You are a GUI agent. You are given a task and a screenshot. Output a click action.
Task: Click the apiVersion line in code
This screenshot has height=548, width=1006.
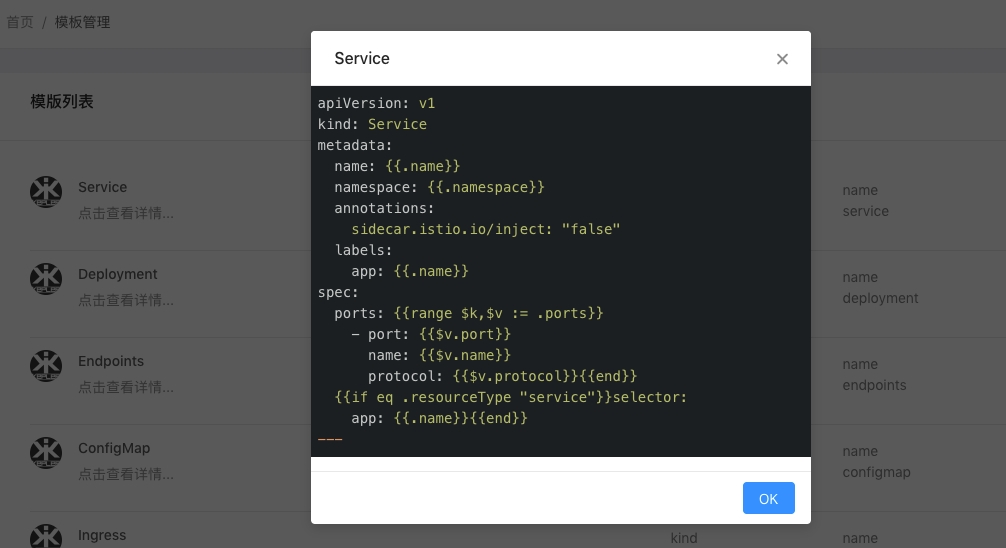click(x=376, y=103)
